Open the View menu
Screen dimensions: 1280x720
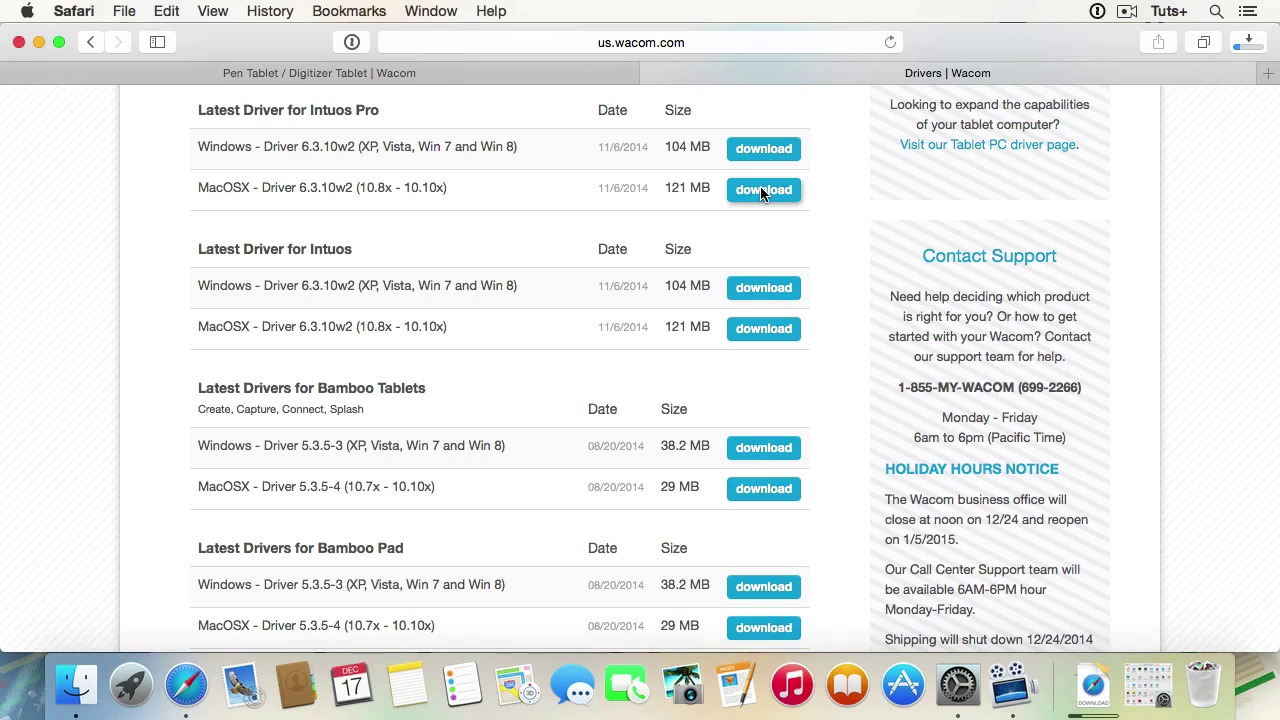pyautogui.click(x=213, y=11)
